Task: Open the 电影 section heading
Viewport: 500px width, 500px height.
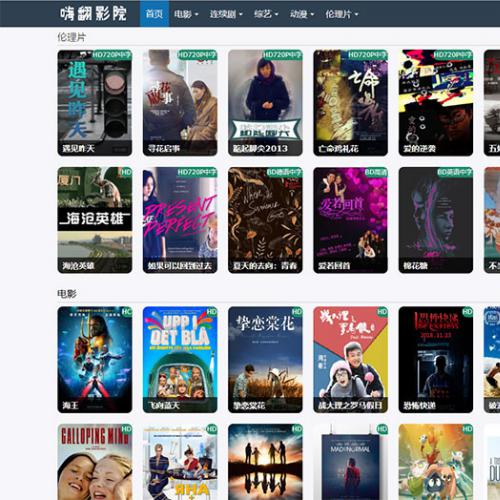Action: 67,294
